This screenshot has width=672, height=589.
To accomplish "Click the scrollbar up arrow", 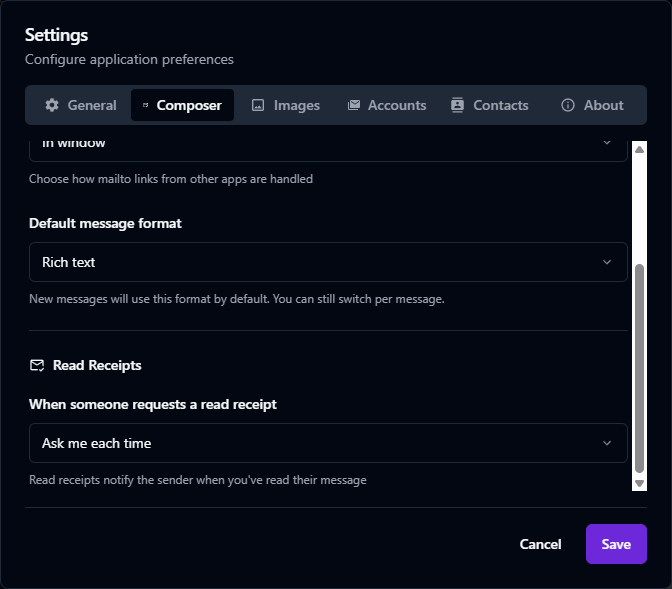I will [x=640, y=149].
